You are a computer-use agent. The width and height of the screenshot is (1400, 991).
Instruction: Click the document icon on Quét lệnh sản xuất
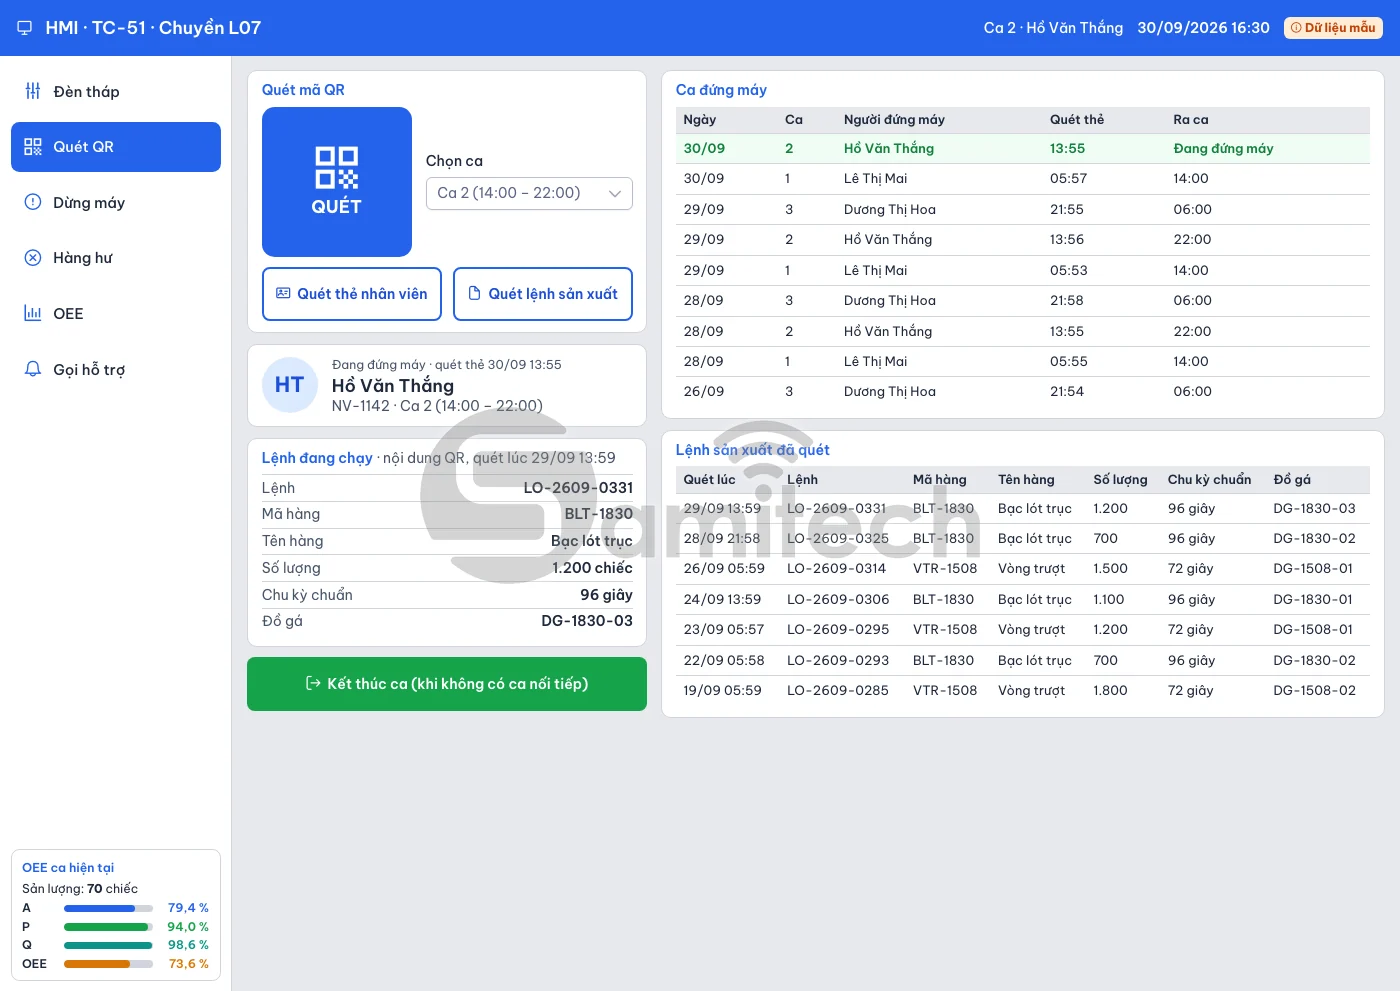pos(474,294)
